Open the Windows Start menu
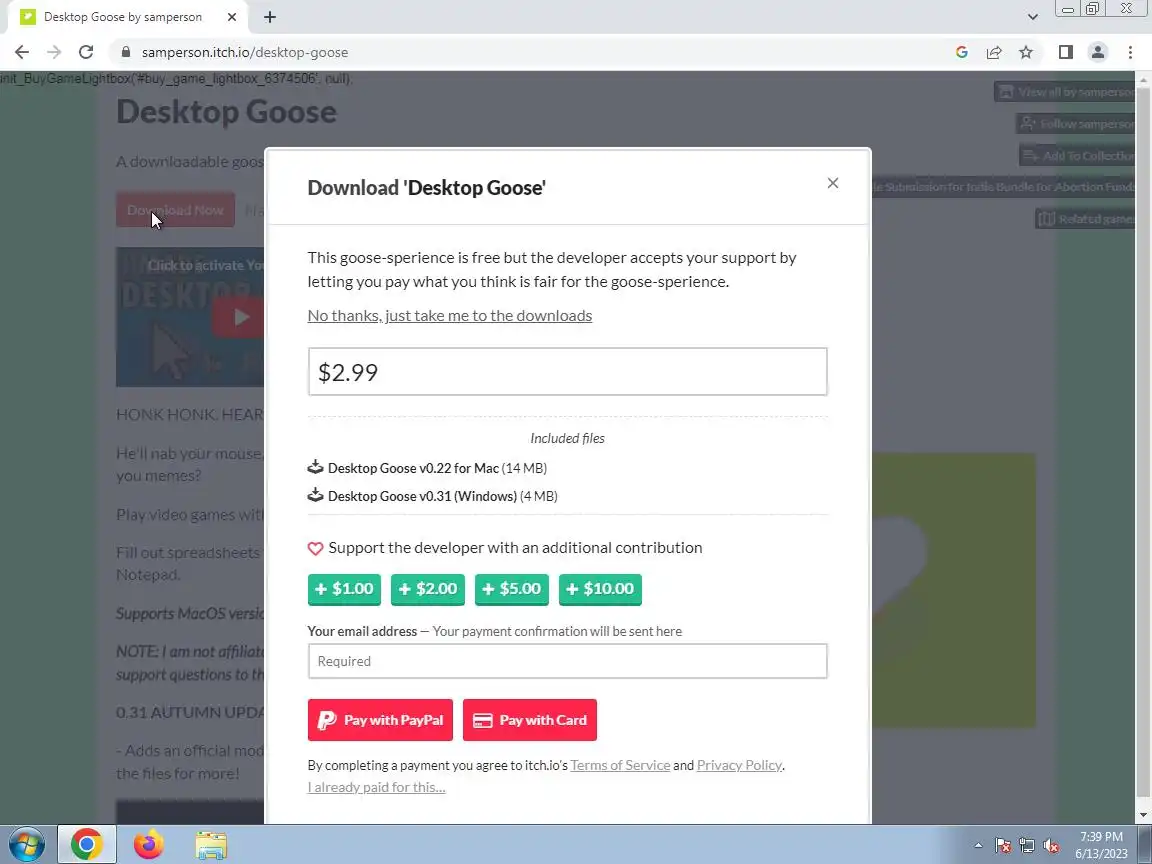 click(26, 844)
